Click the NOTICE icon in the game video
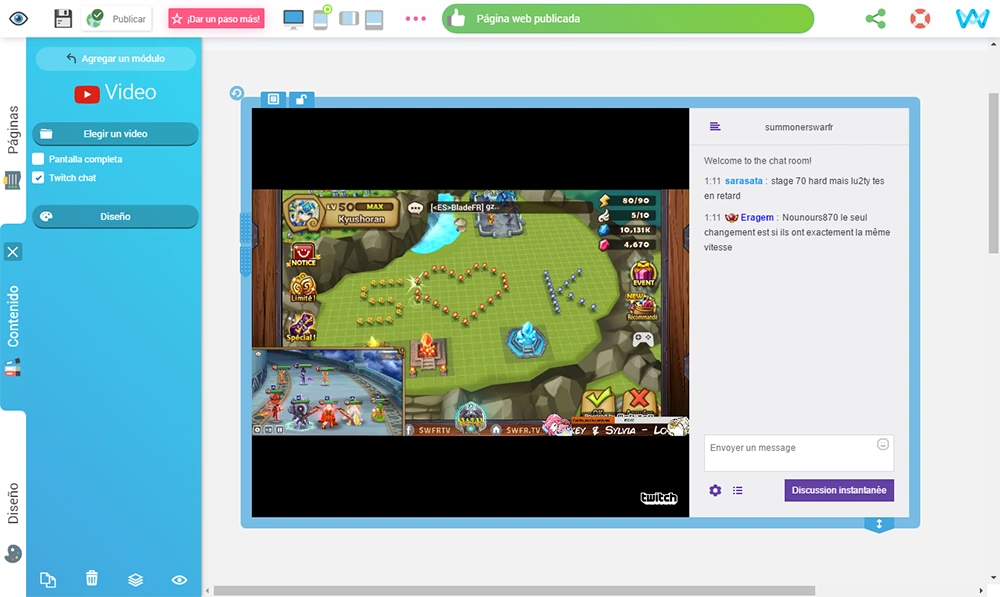This screenshot has width=1000, height=597. (303, 254)
